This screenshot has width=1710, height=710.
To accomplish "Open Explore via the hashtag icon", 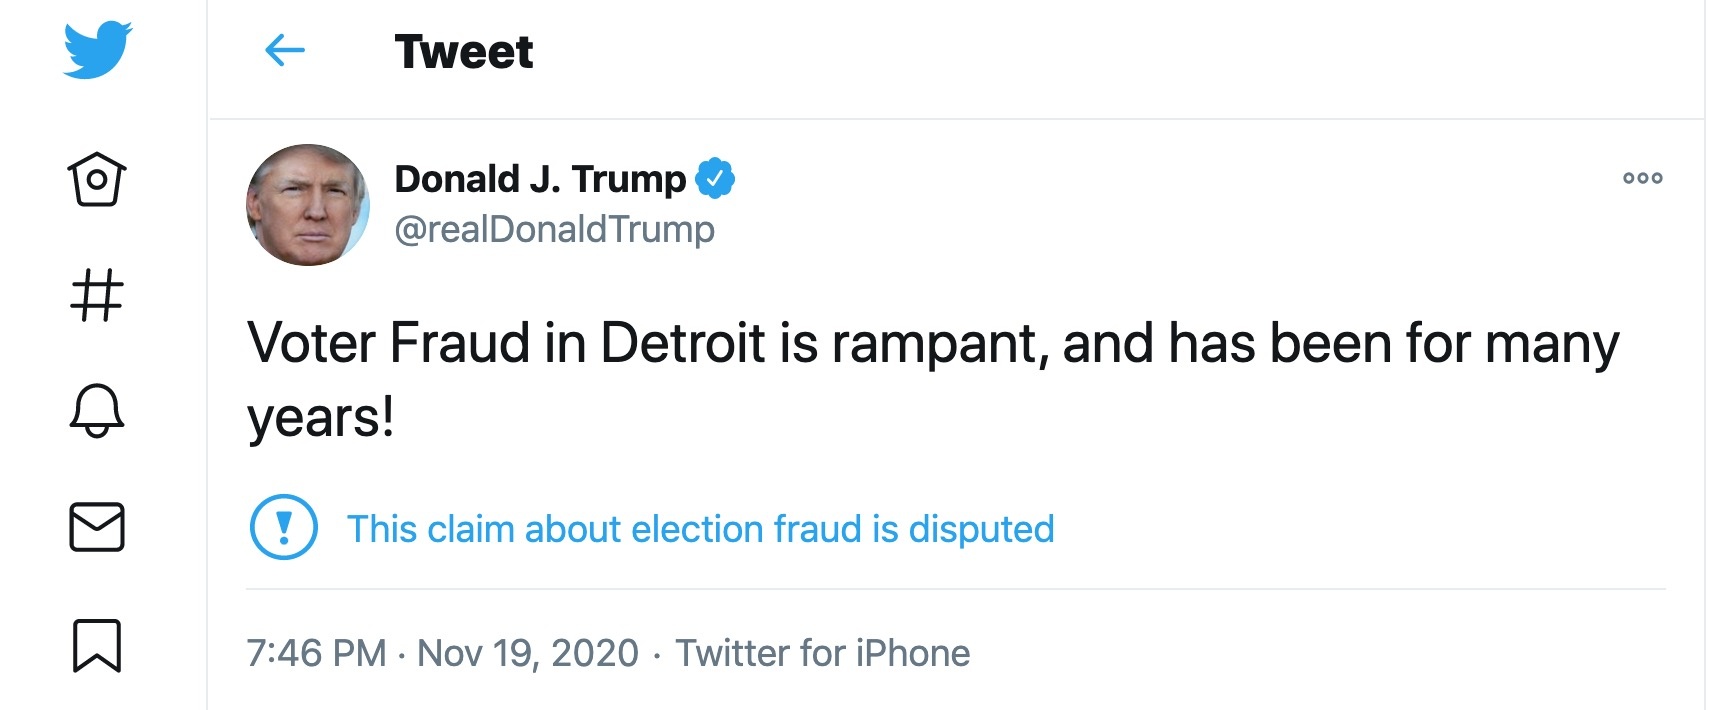I will tap(95, 293).
